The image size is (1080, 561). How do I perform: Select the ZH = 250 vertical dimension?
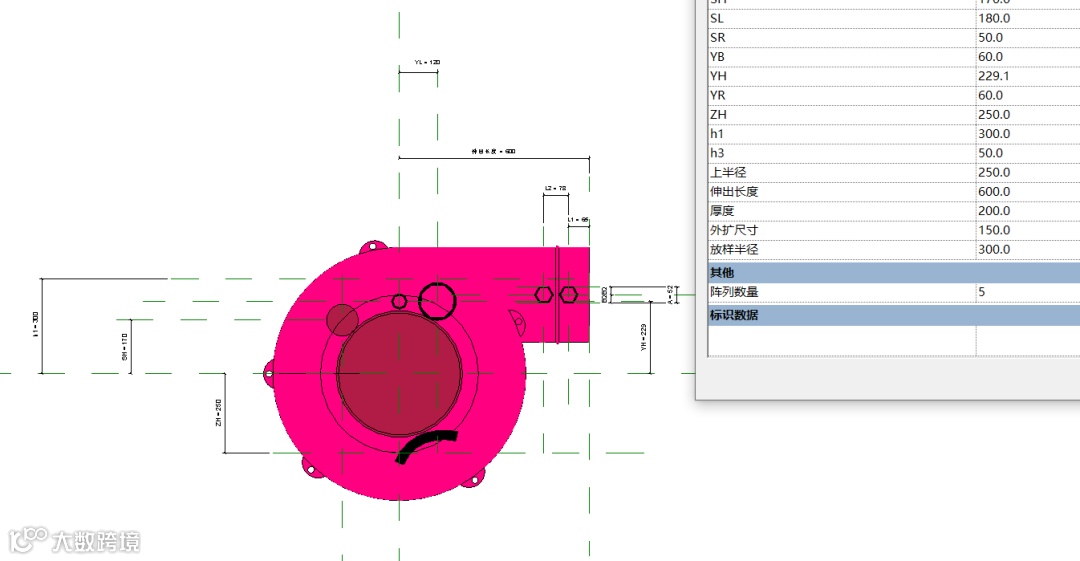coord(219,412)
